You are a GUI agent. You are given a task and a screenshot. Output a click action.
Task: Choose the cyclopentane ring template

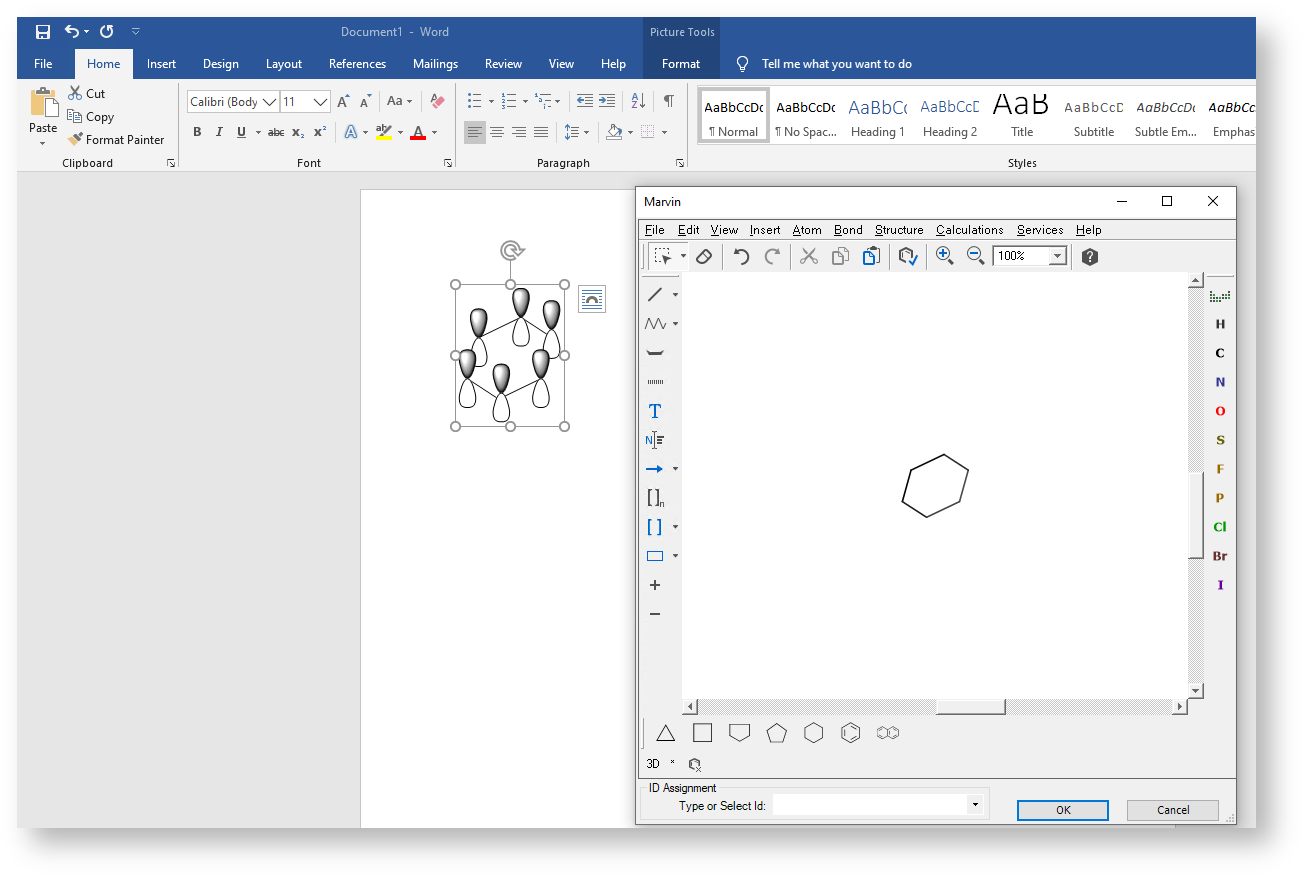click(x=776, y=733)
